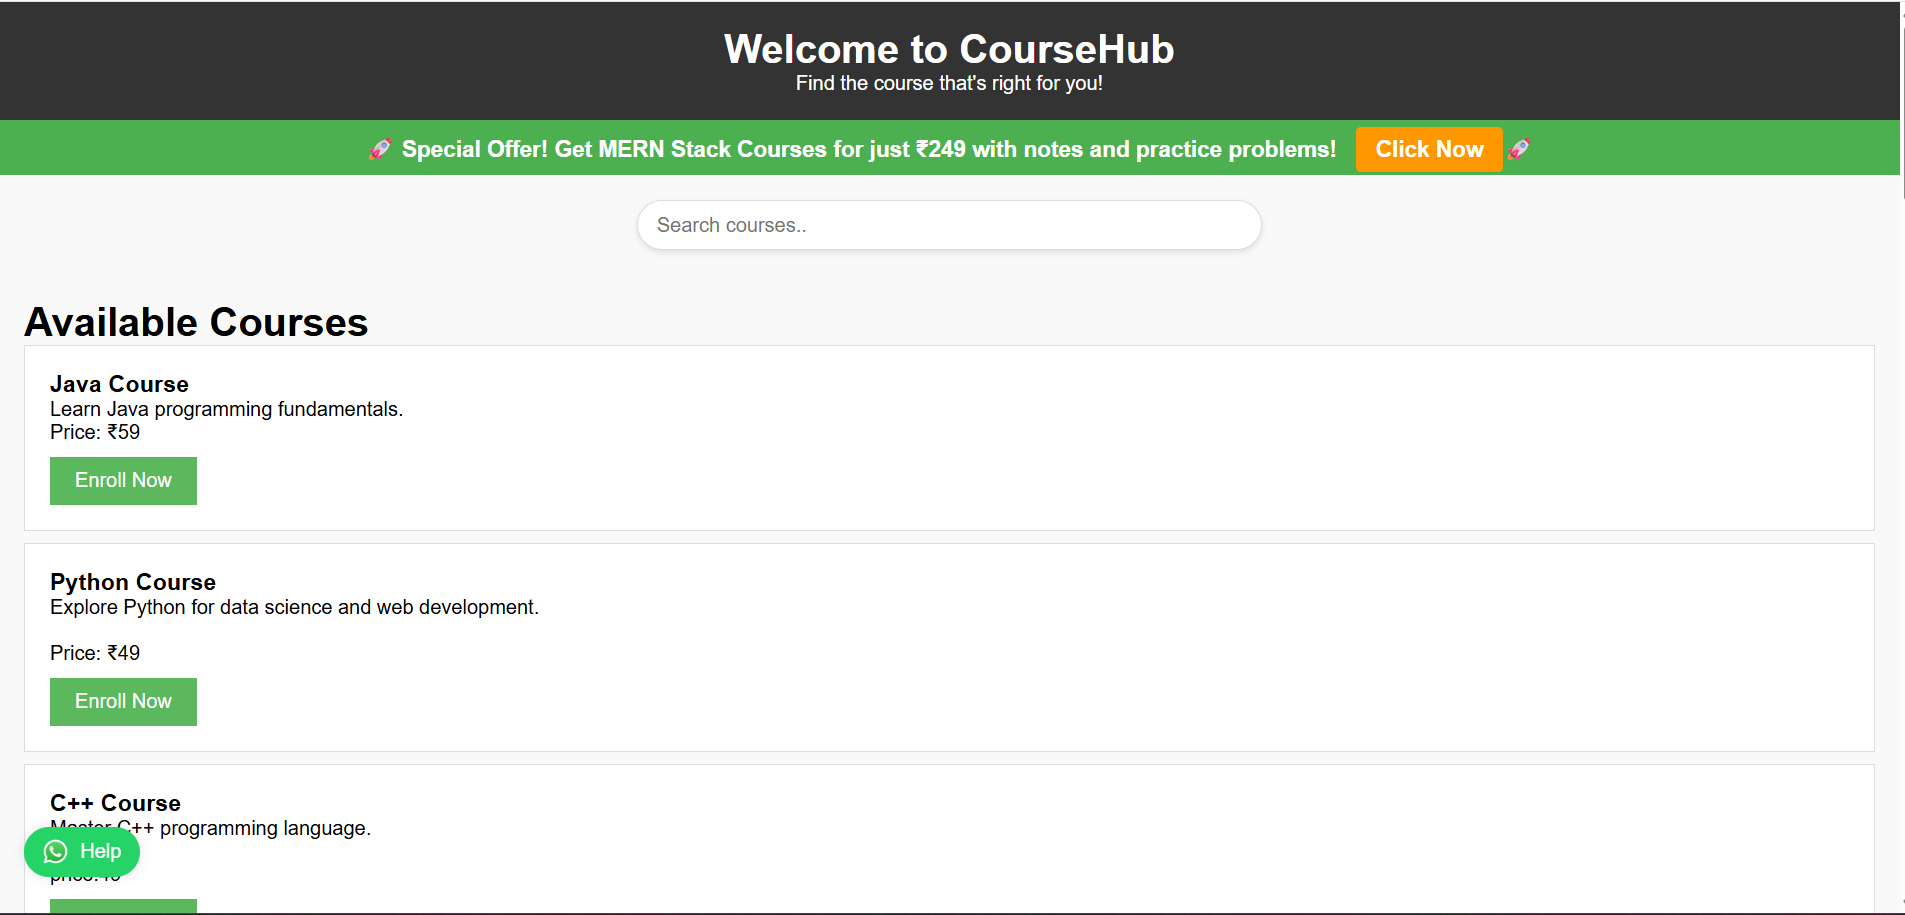Click the Java Course title
The image size is (1905, 915).
point(119,384)
